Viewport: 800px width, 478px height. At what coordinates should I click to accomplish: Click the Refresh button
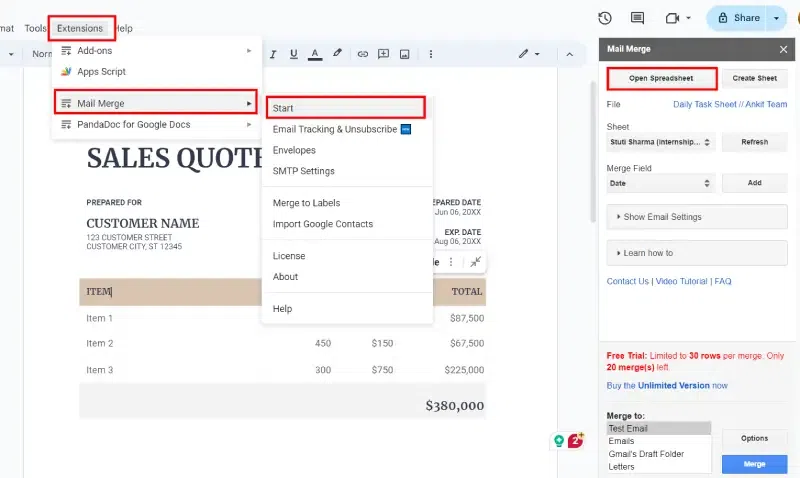pyautogui.click(x=755, y=142)
